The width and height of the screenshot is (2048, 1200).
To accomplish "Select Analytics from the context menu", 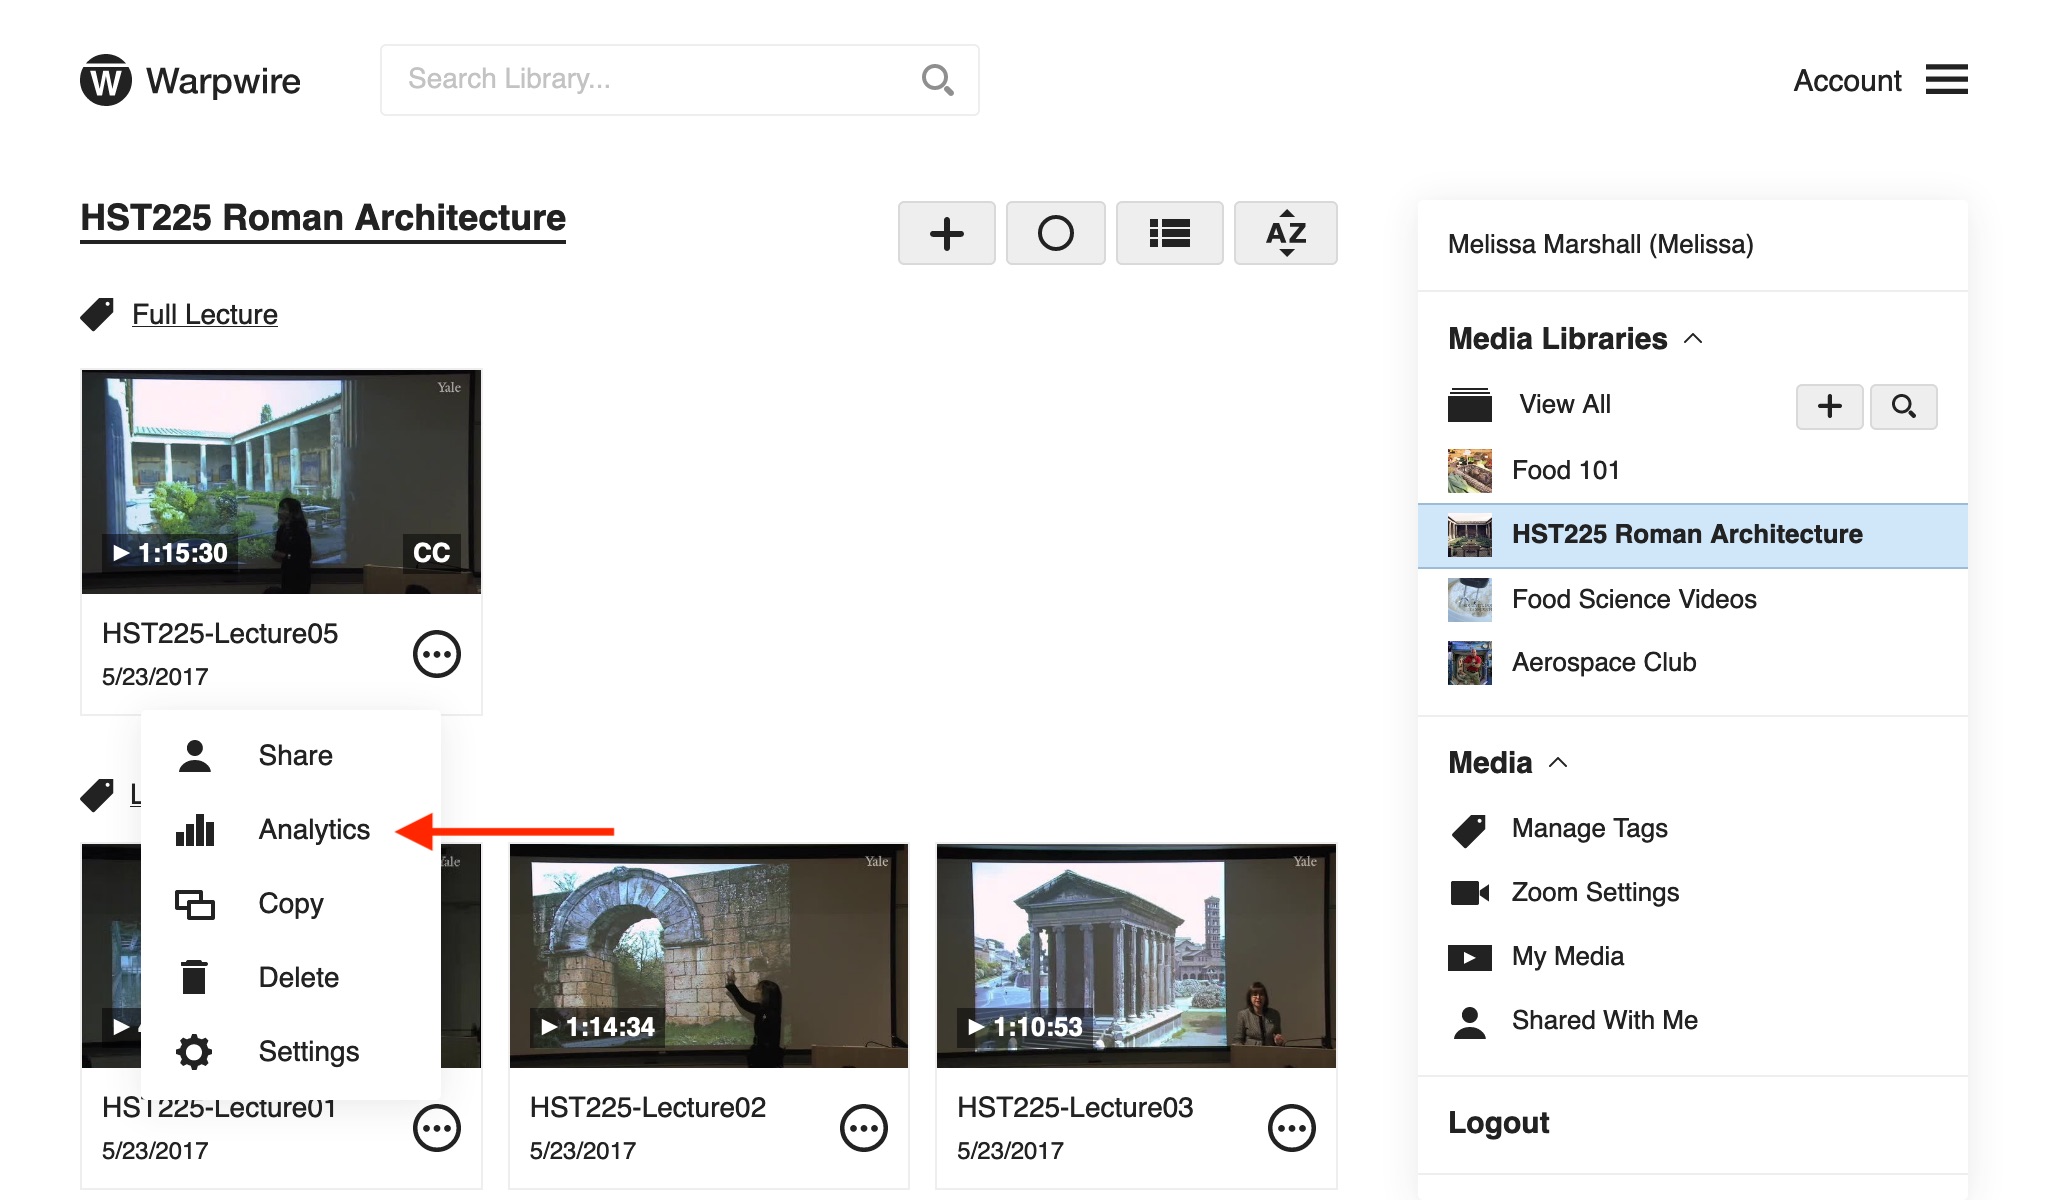I will [x=313, y=830].
